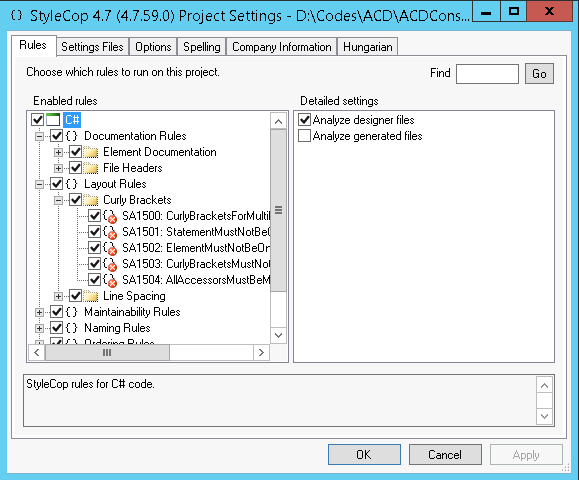This screenshot has width=579, height=480.
Task: Click the SA1503 rule icon
Action: pyautogui.click(x=110, y=264)
